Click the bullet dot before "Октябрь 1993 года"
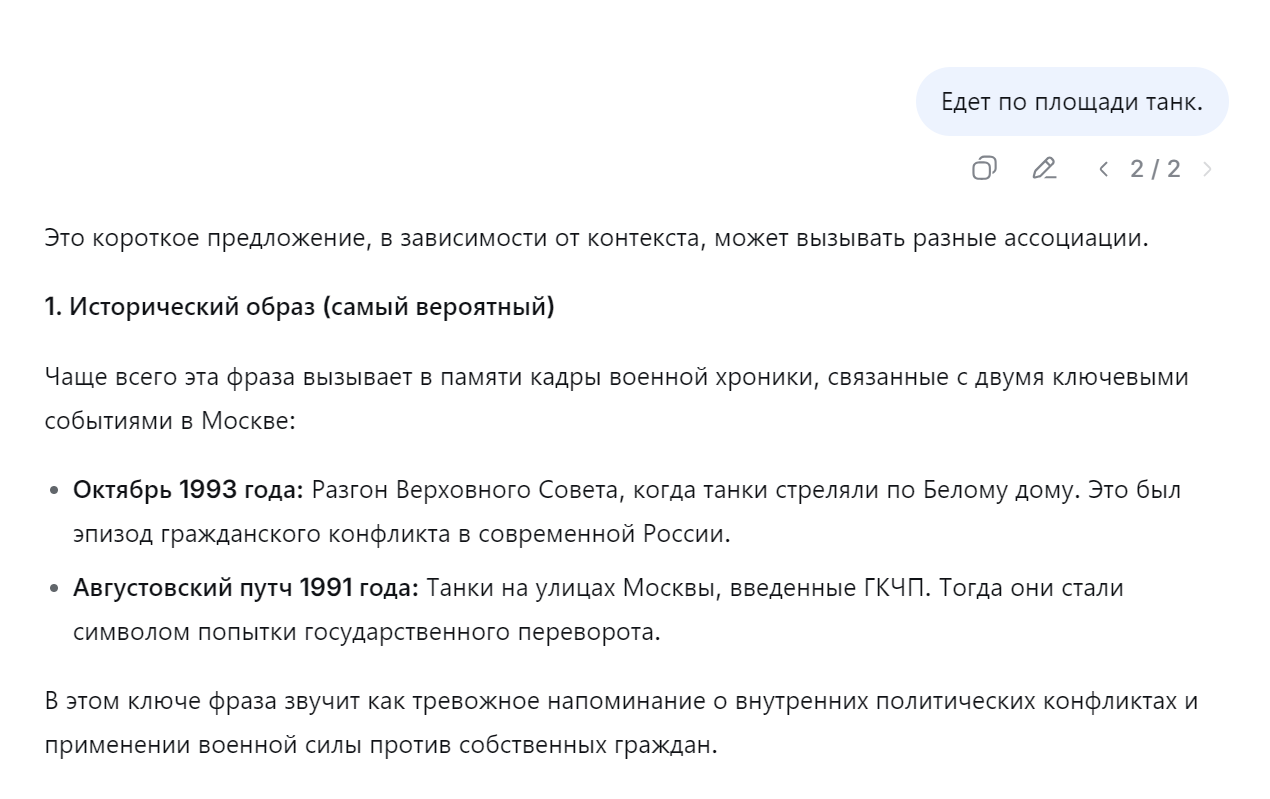This screenshot has height=799, width=1270. [54, 491]
